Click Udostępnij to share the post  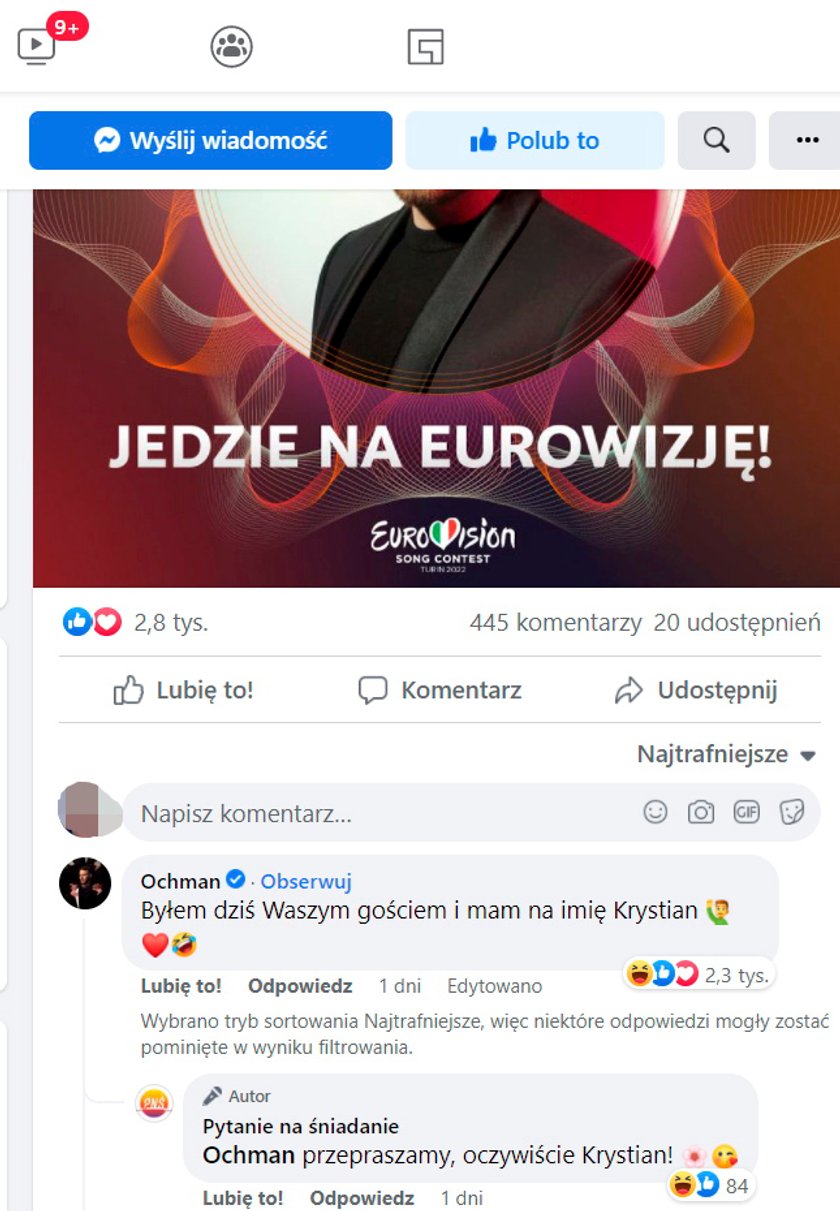[695, 690]
